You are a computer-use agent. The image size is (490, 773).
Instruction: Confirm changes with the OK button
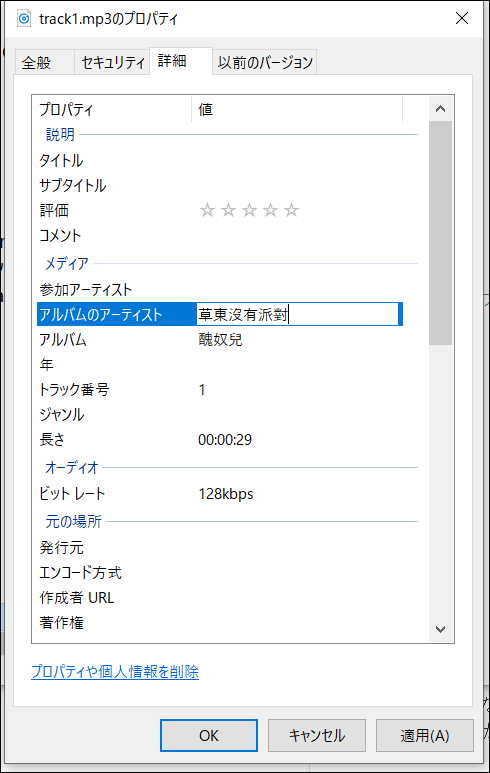[209, 736]
